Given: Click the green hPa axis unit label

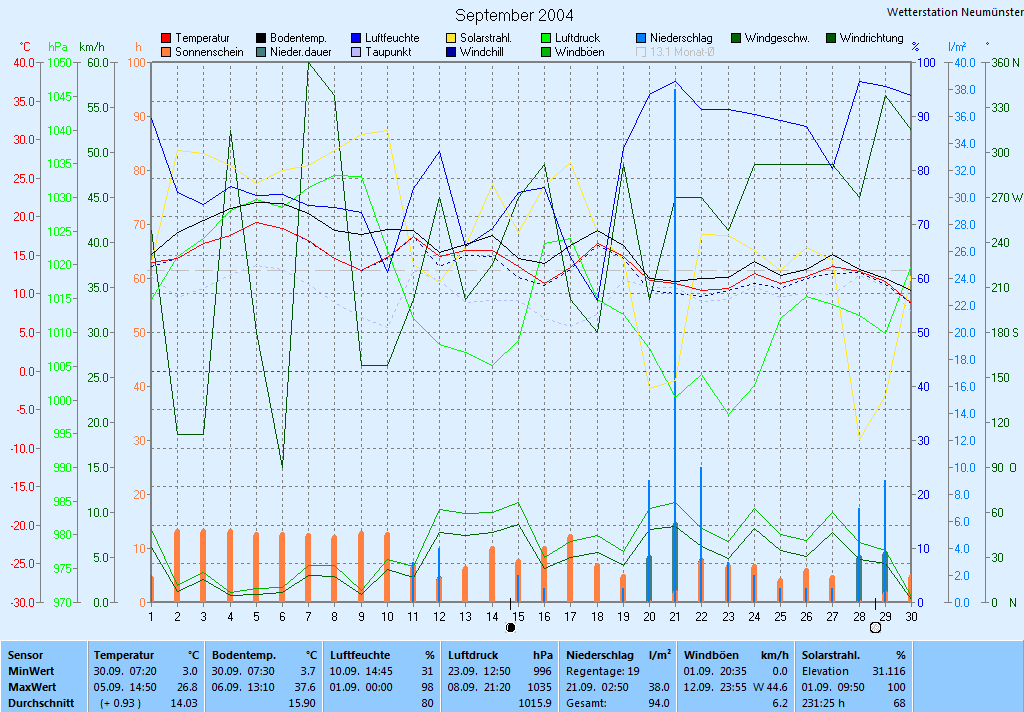Looking at the screenshot, I should (x=58, y=47).
